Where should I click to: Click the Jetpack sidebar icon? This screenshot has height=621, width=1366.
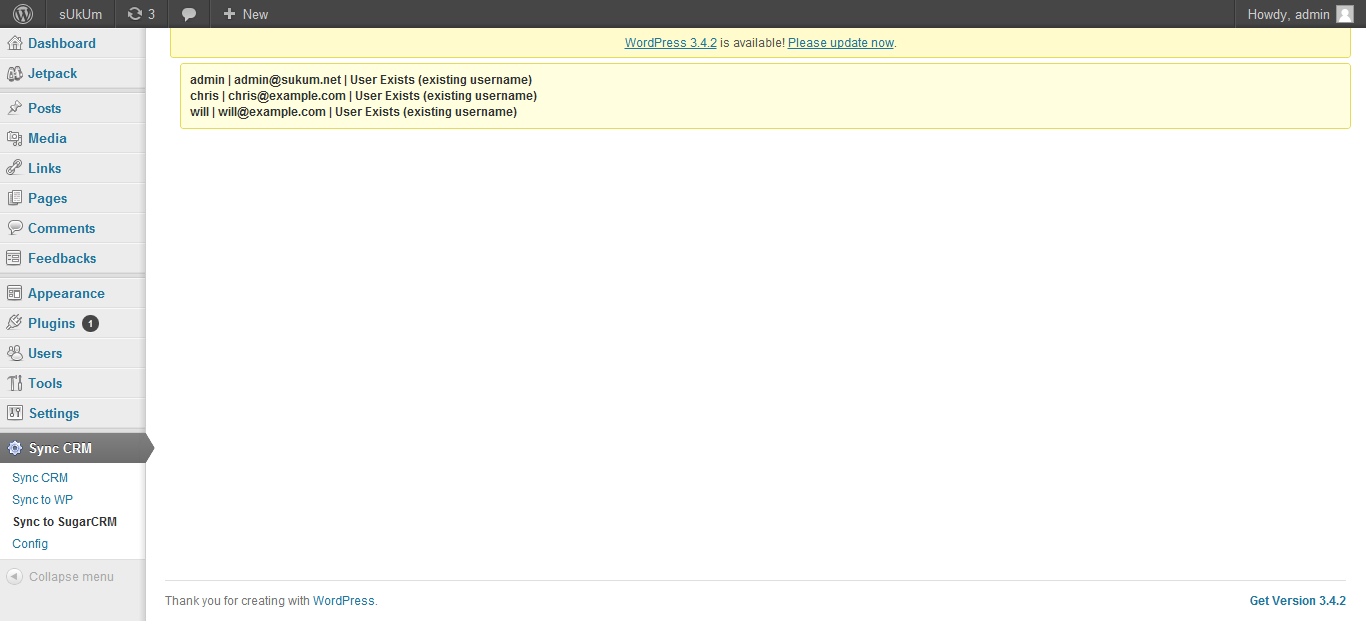coord(14,73)
